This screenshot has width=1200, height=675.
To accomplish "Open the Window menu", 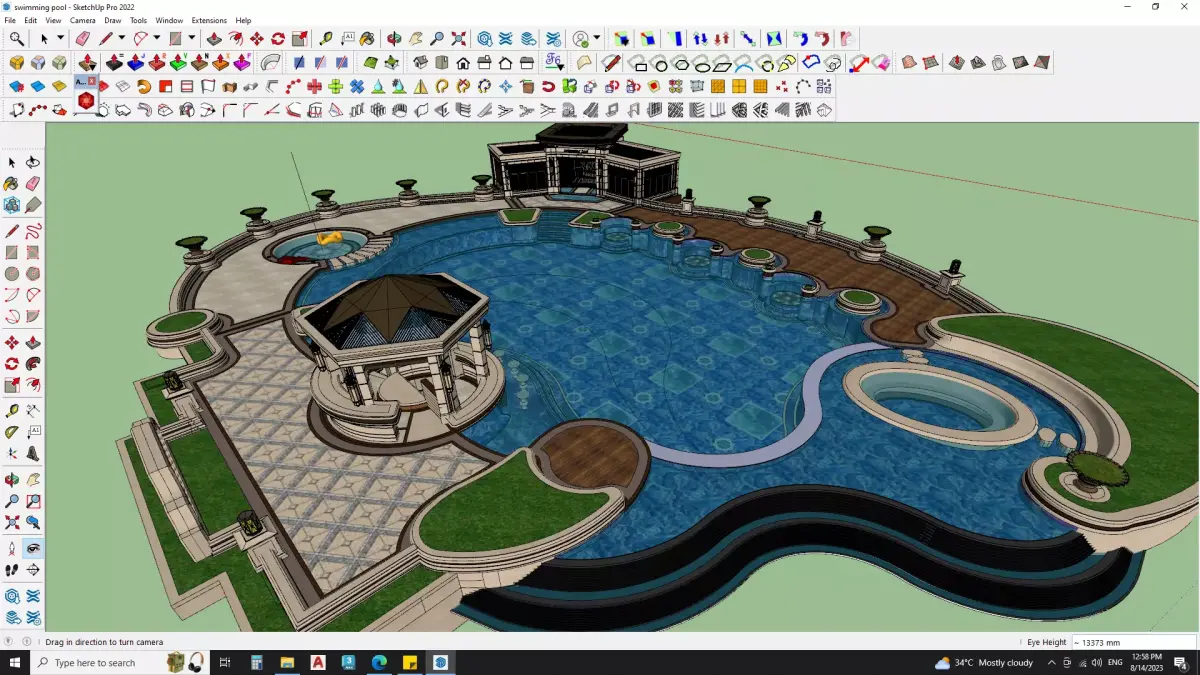I will coord(169,20).
